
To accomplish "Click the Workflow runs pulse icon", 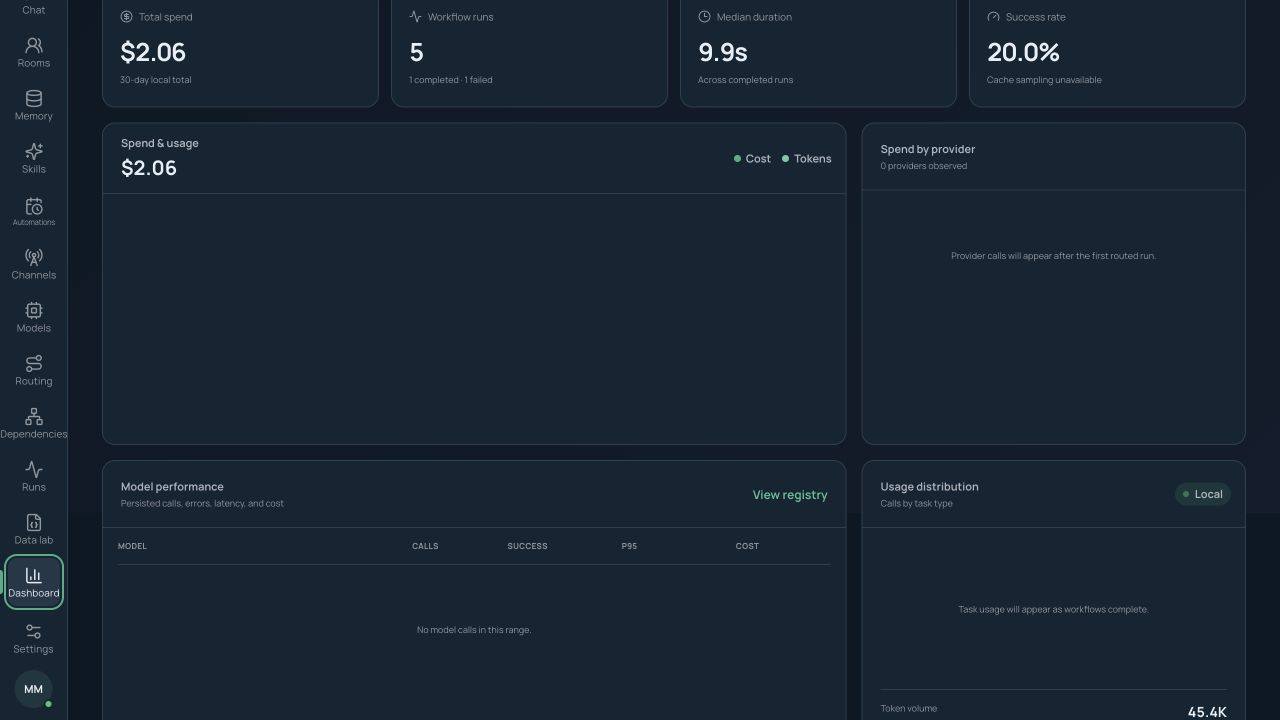I will 415,17.
